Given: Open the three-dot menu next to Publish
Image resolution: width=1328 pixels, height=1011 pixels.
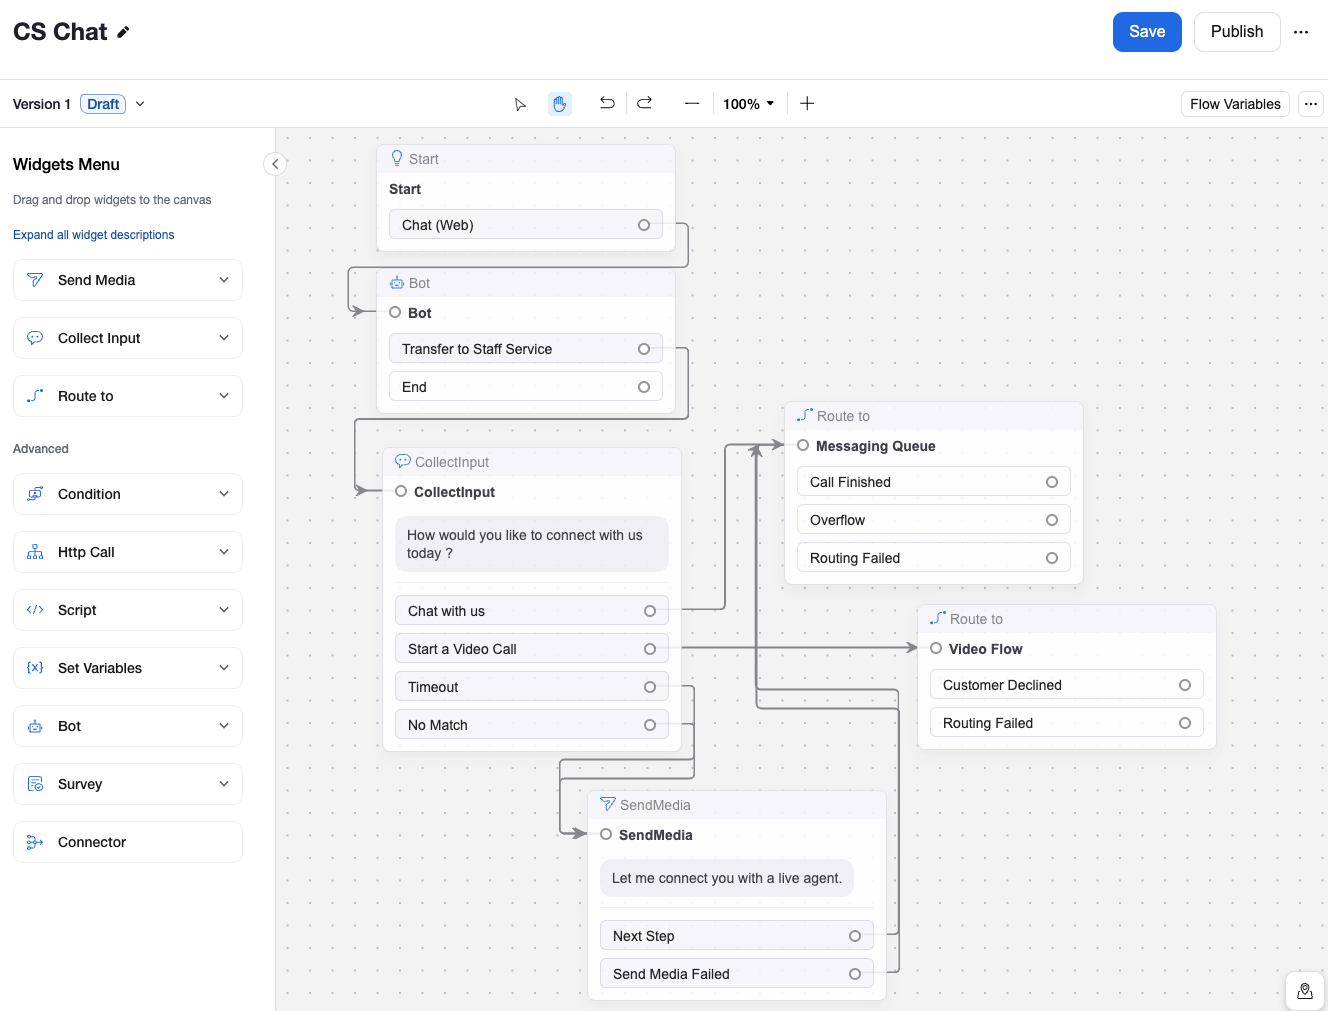Looking at the screenshot, I should coord(1301,31).
